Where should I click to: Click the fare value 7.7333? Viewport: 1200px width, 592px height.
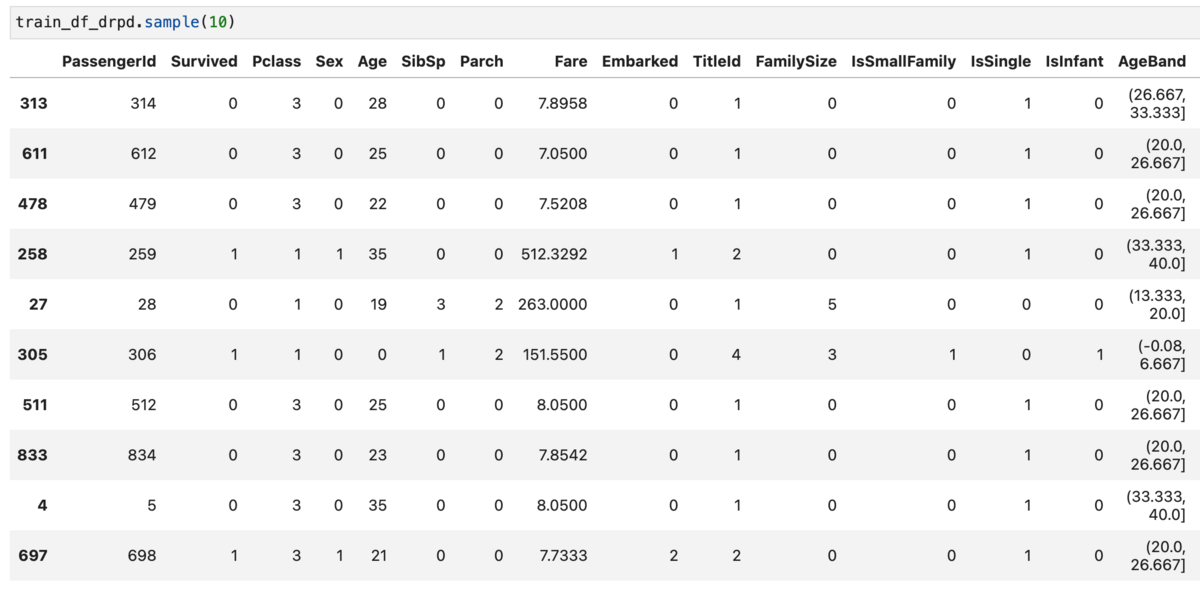coord(563,555)
